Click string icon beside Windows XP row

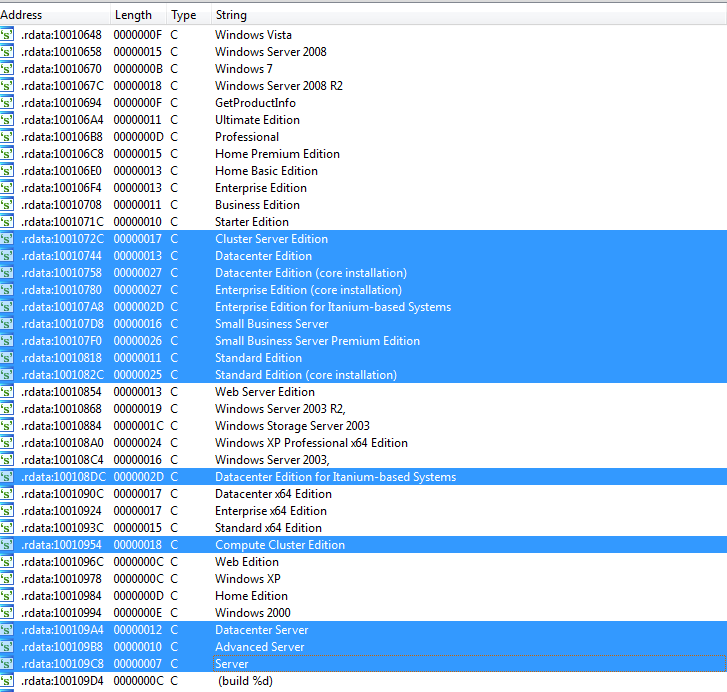tap(7, 578)
